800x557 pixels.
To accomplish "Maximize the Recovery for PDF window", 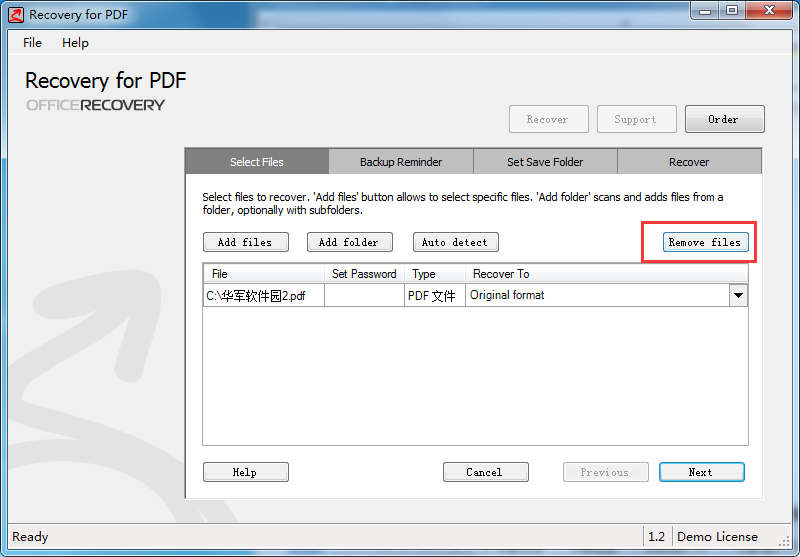I will 732,11.
